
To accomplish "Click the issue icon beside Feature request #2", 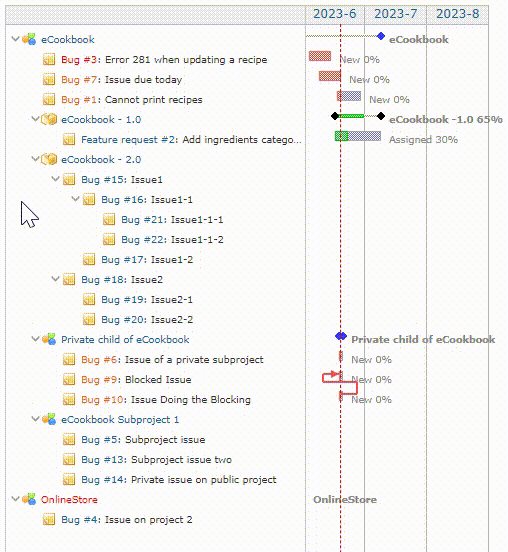I will [69, 139].
